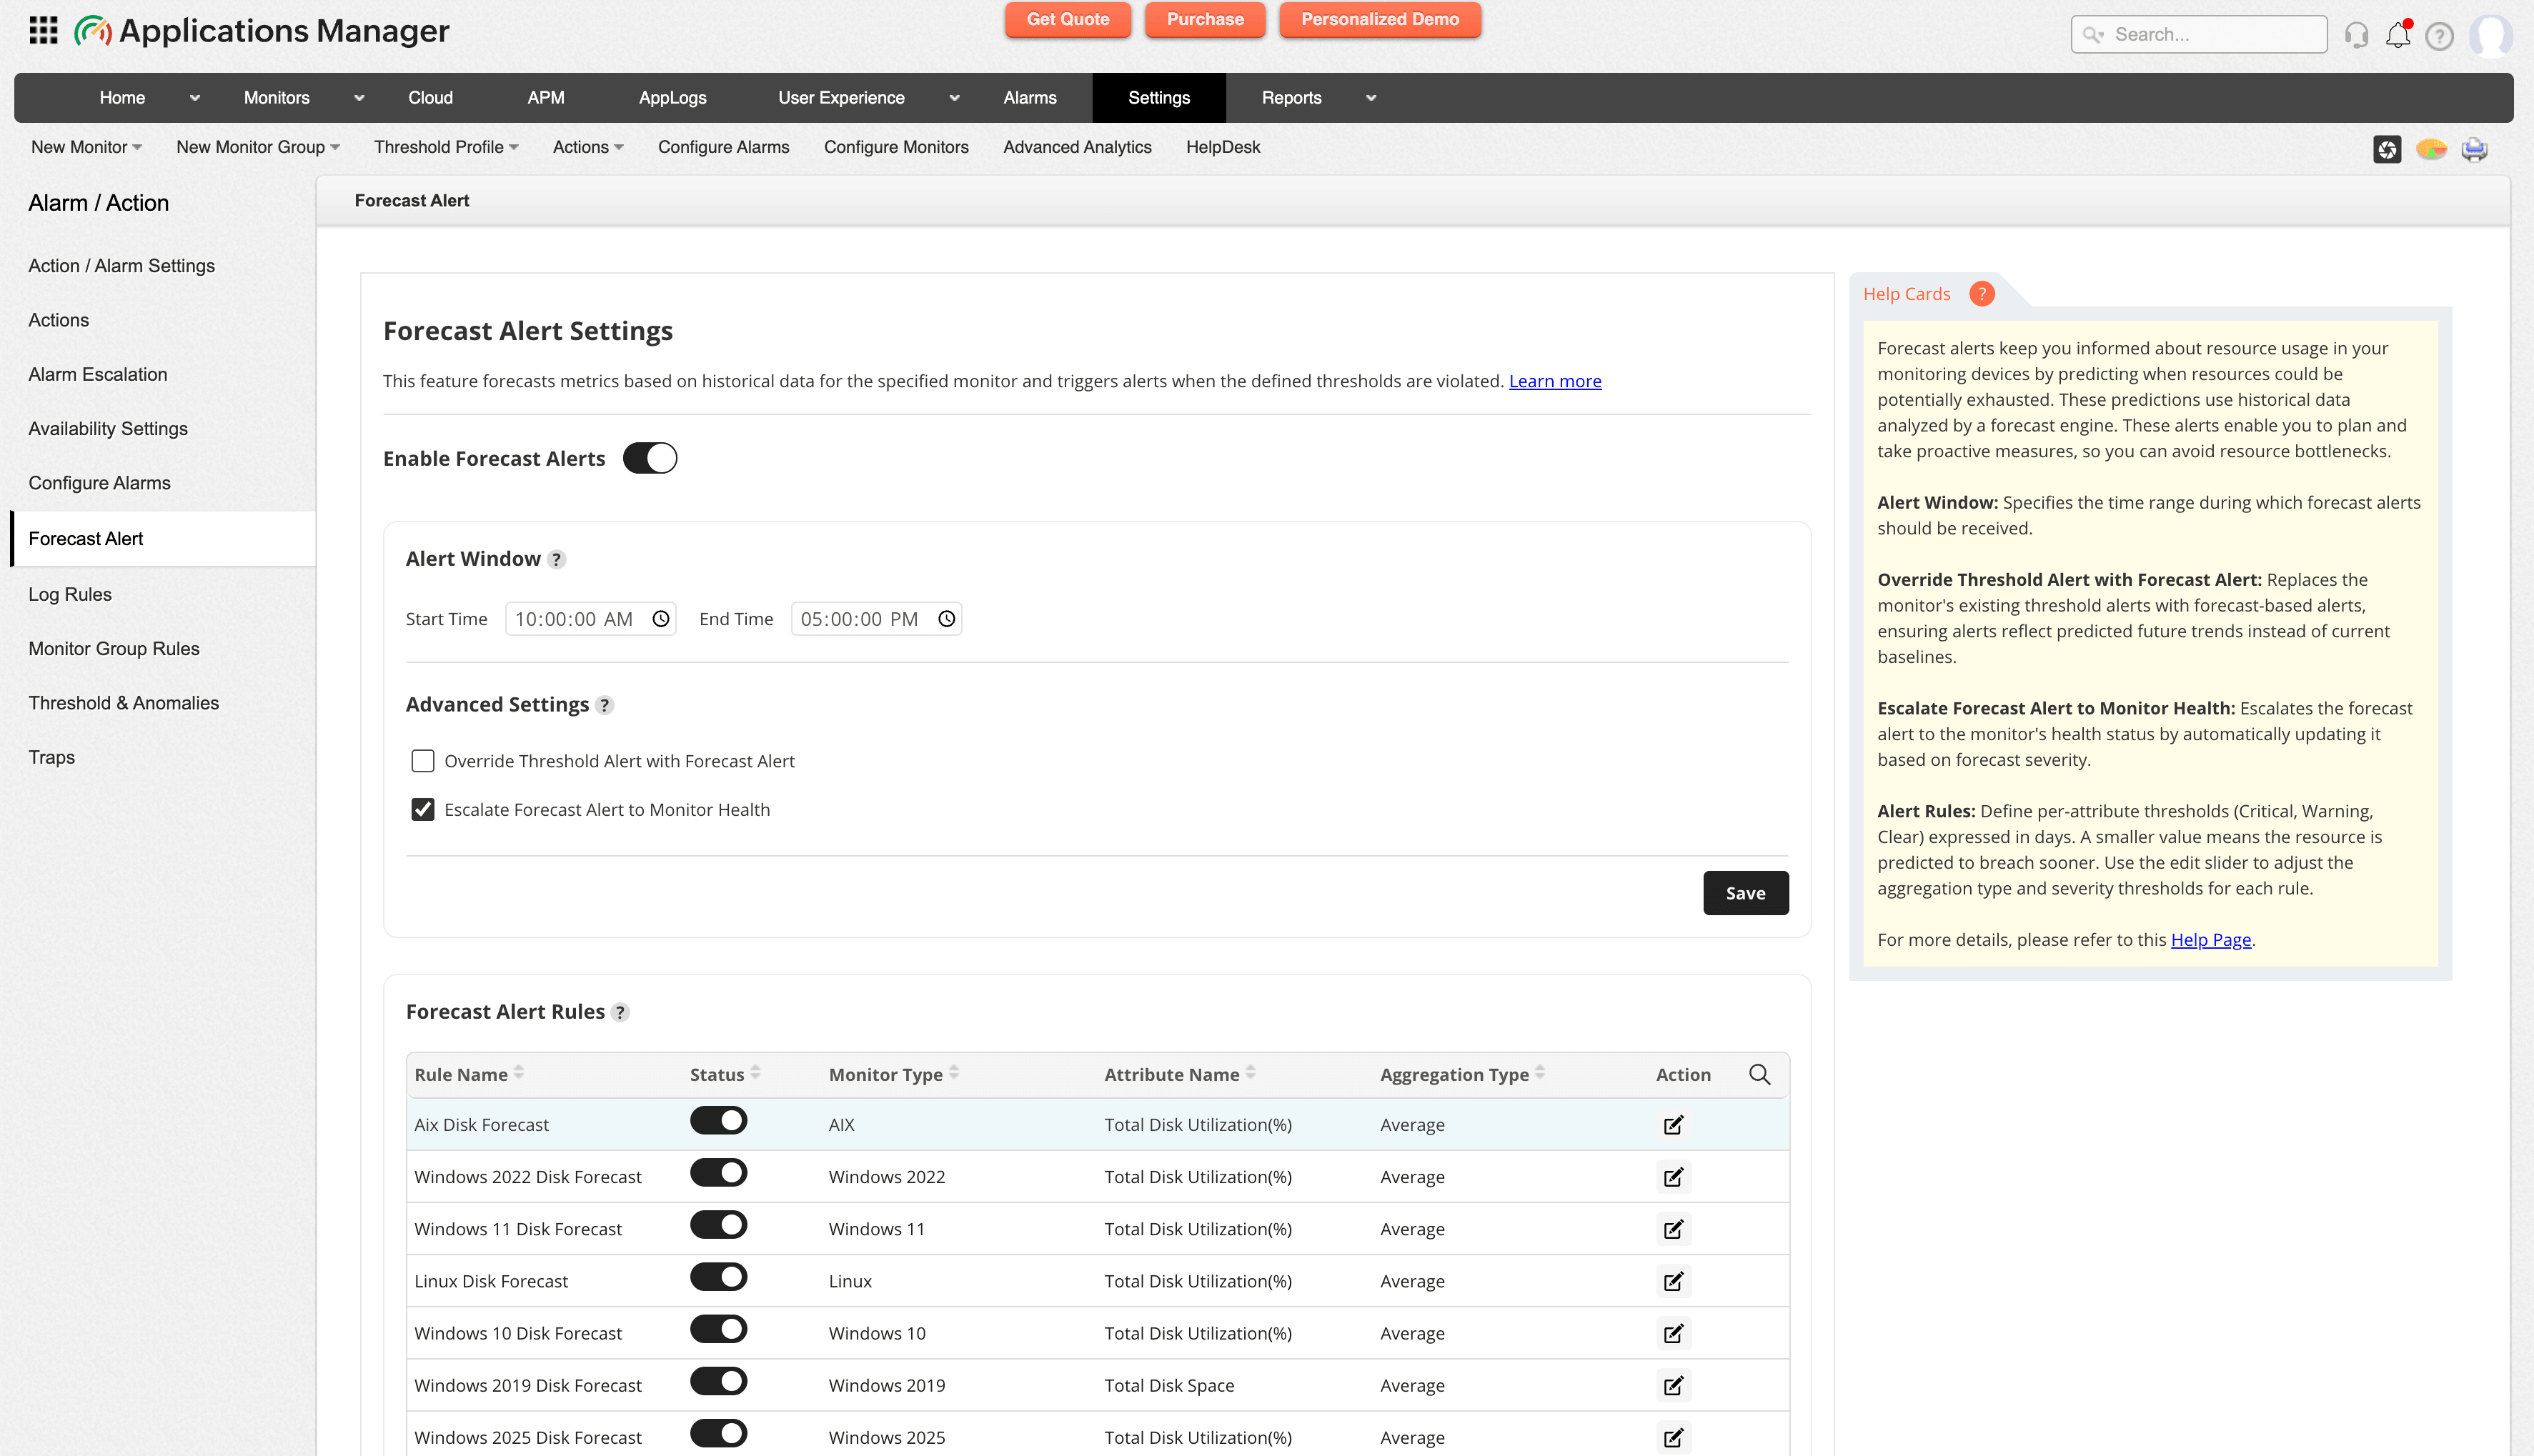Go to the Alarms tab
This screenshot has height=1456, width=2534.
click(x=1030, y=98)
